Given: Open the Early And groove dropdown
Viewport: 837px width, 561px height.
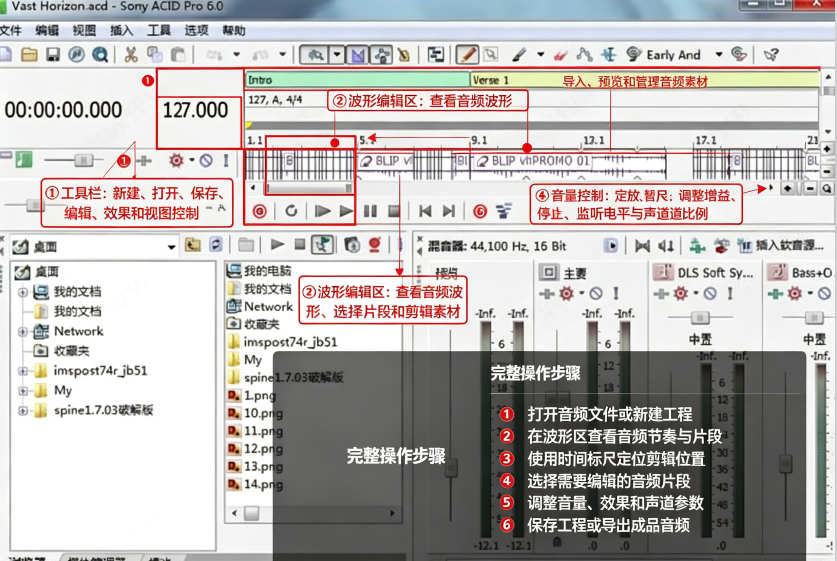Looking at the screenshot, I should coord(719,54).
